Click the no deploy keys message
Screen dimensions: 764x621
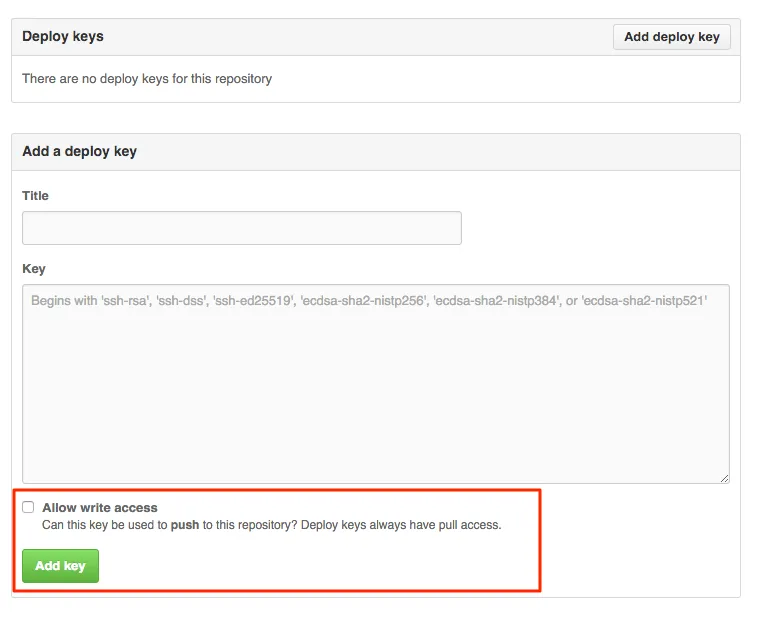147,78
